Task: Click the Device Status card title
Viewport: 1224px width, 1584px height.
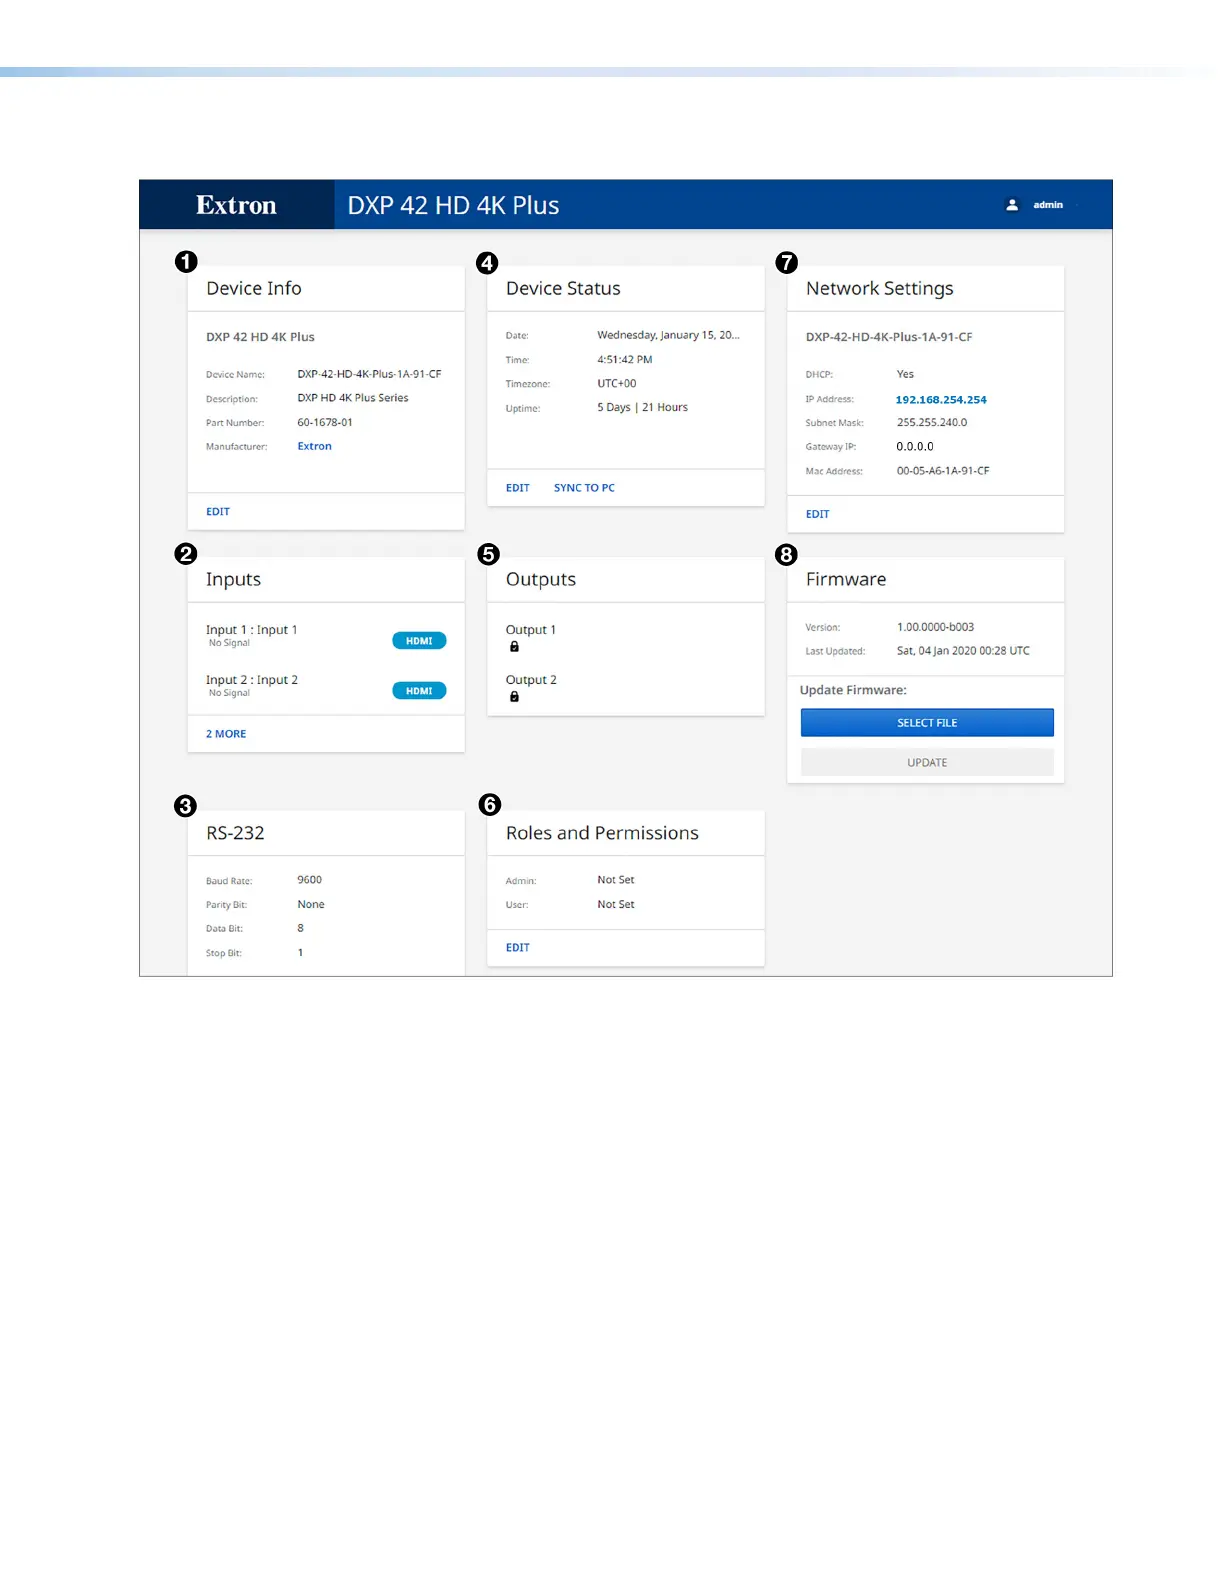Action: coord(563,288)
